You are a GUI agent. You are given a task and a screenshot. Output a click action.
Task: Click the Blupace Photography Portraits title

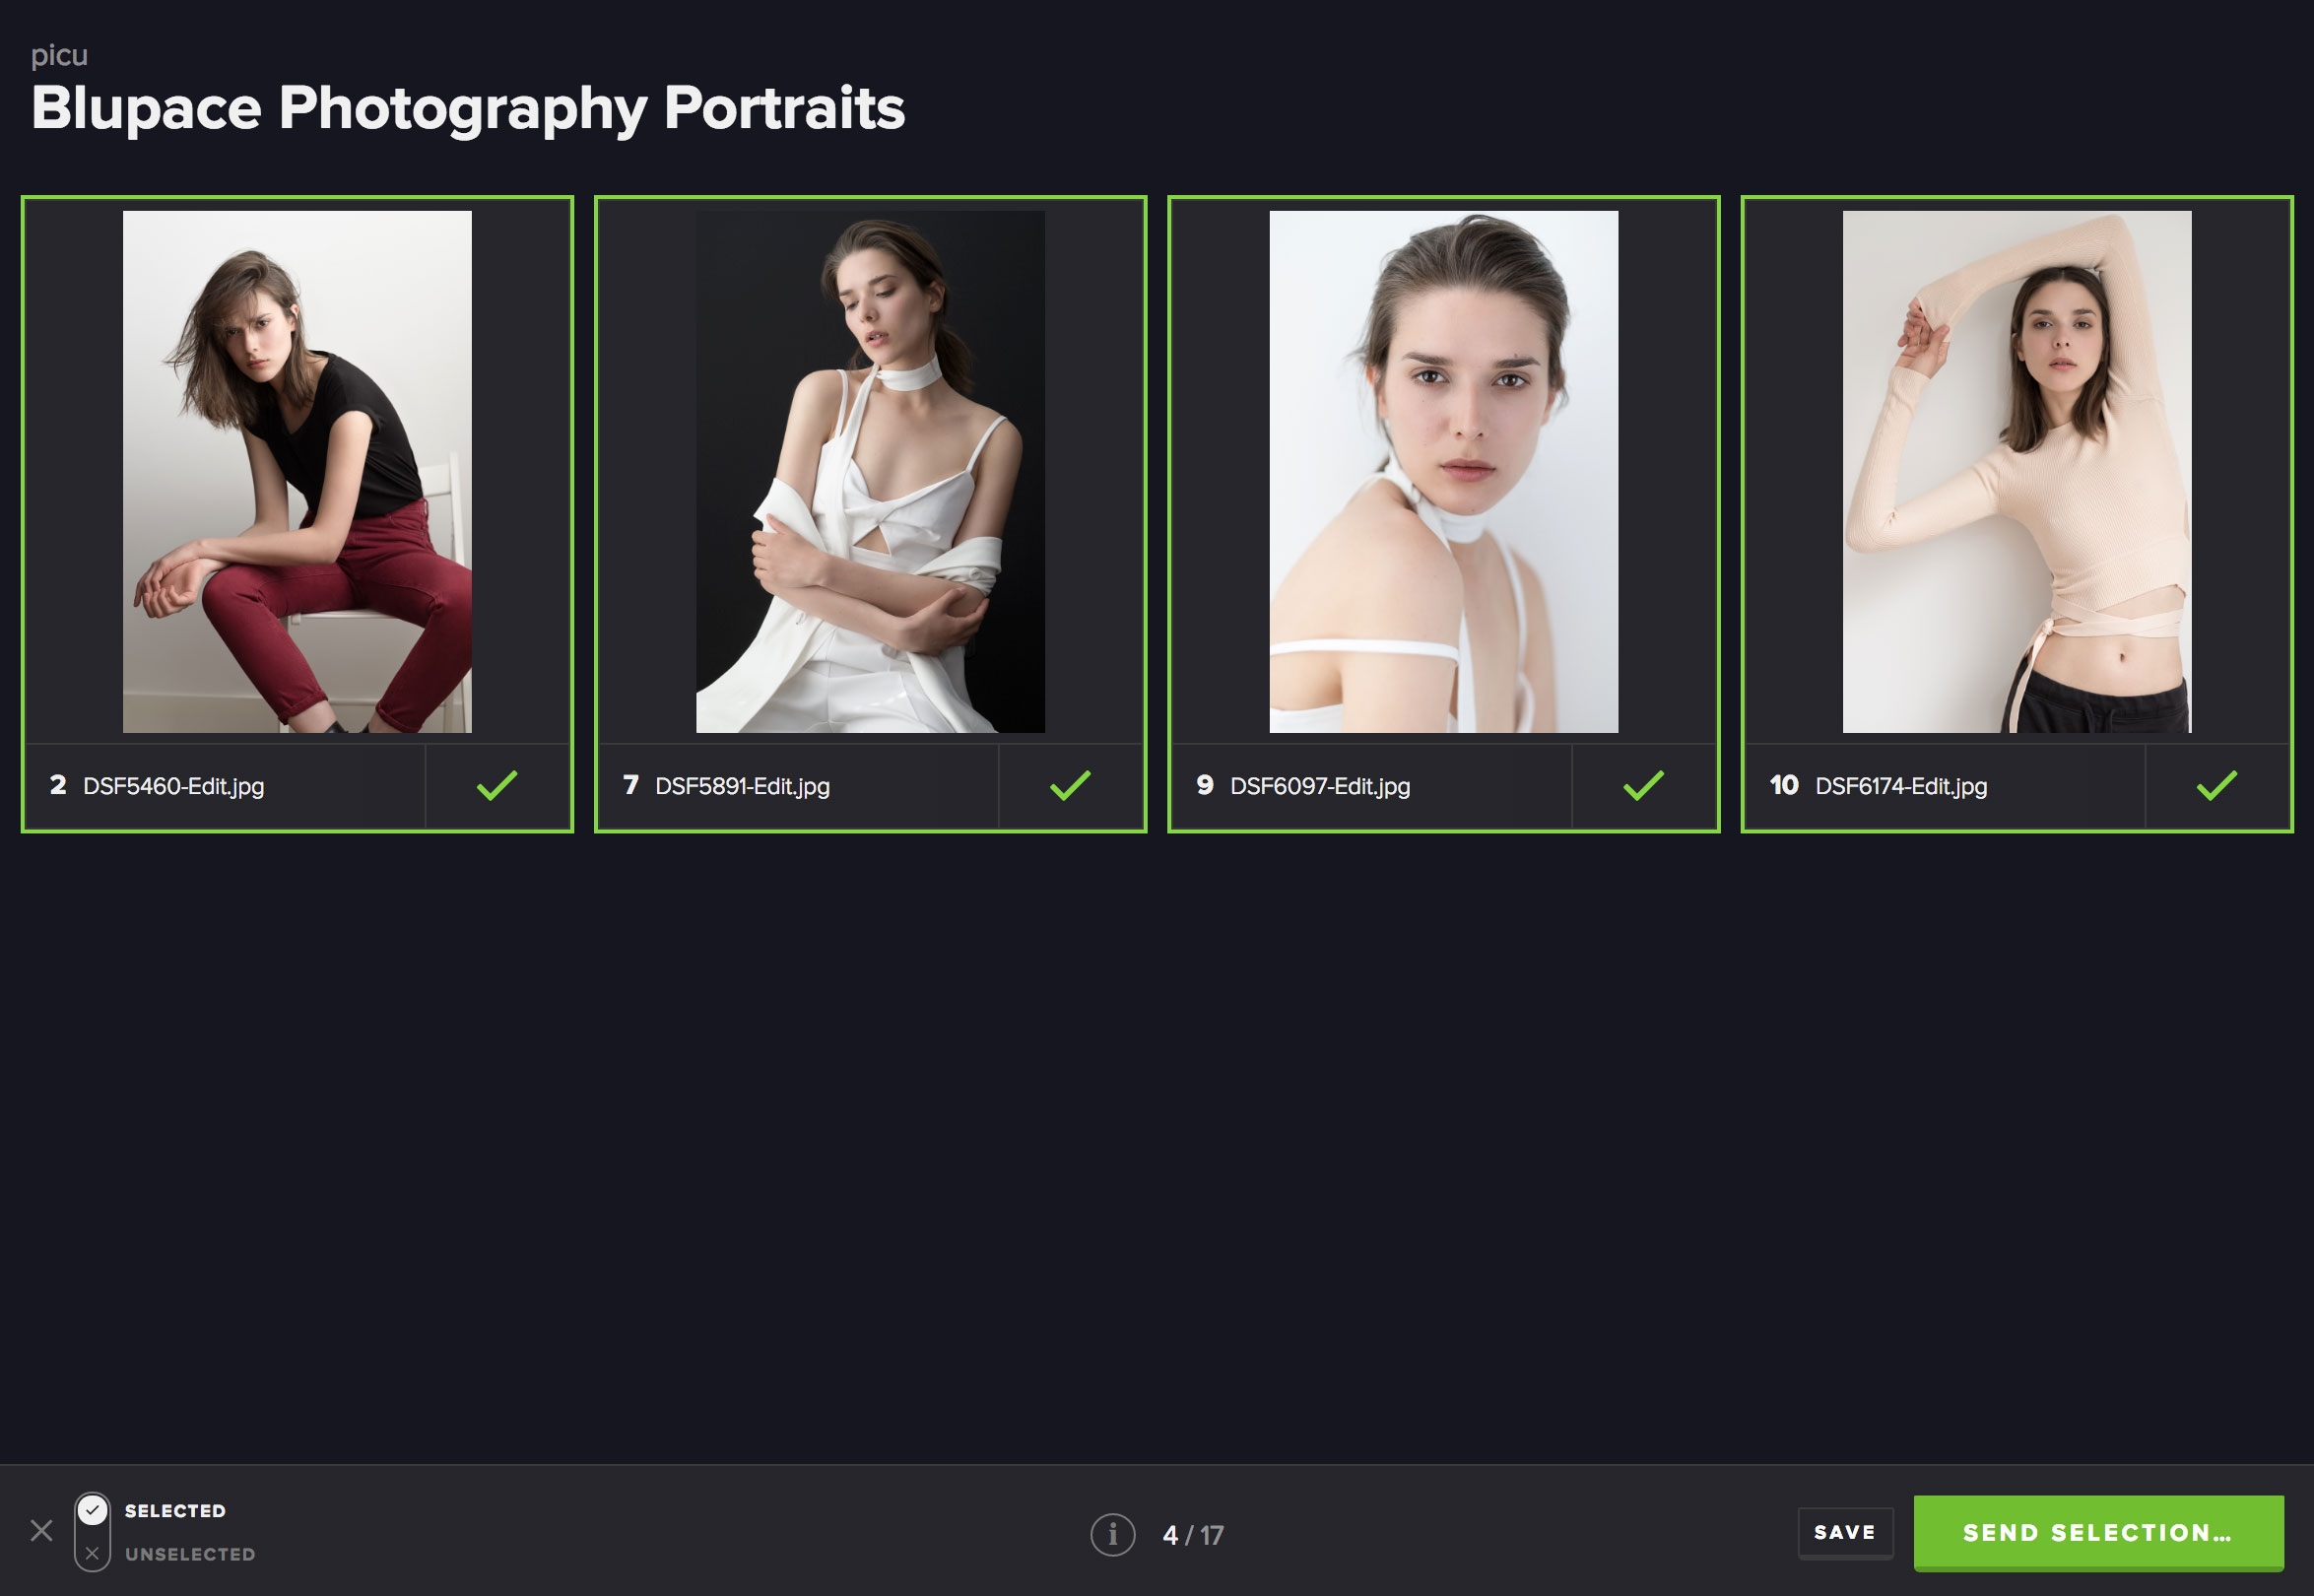pos(468,108)
